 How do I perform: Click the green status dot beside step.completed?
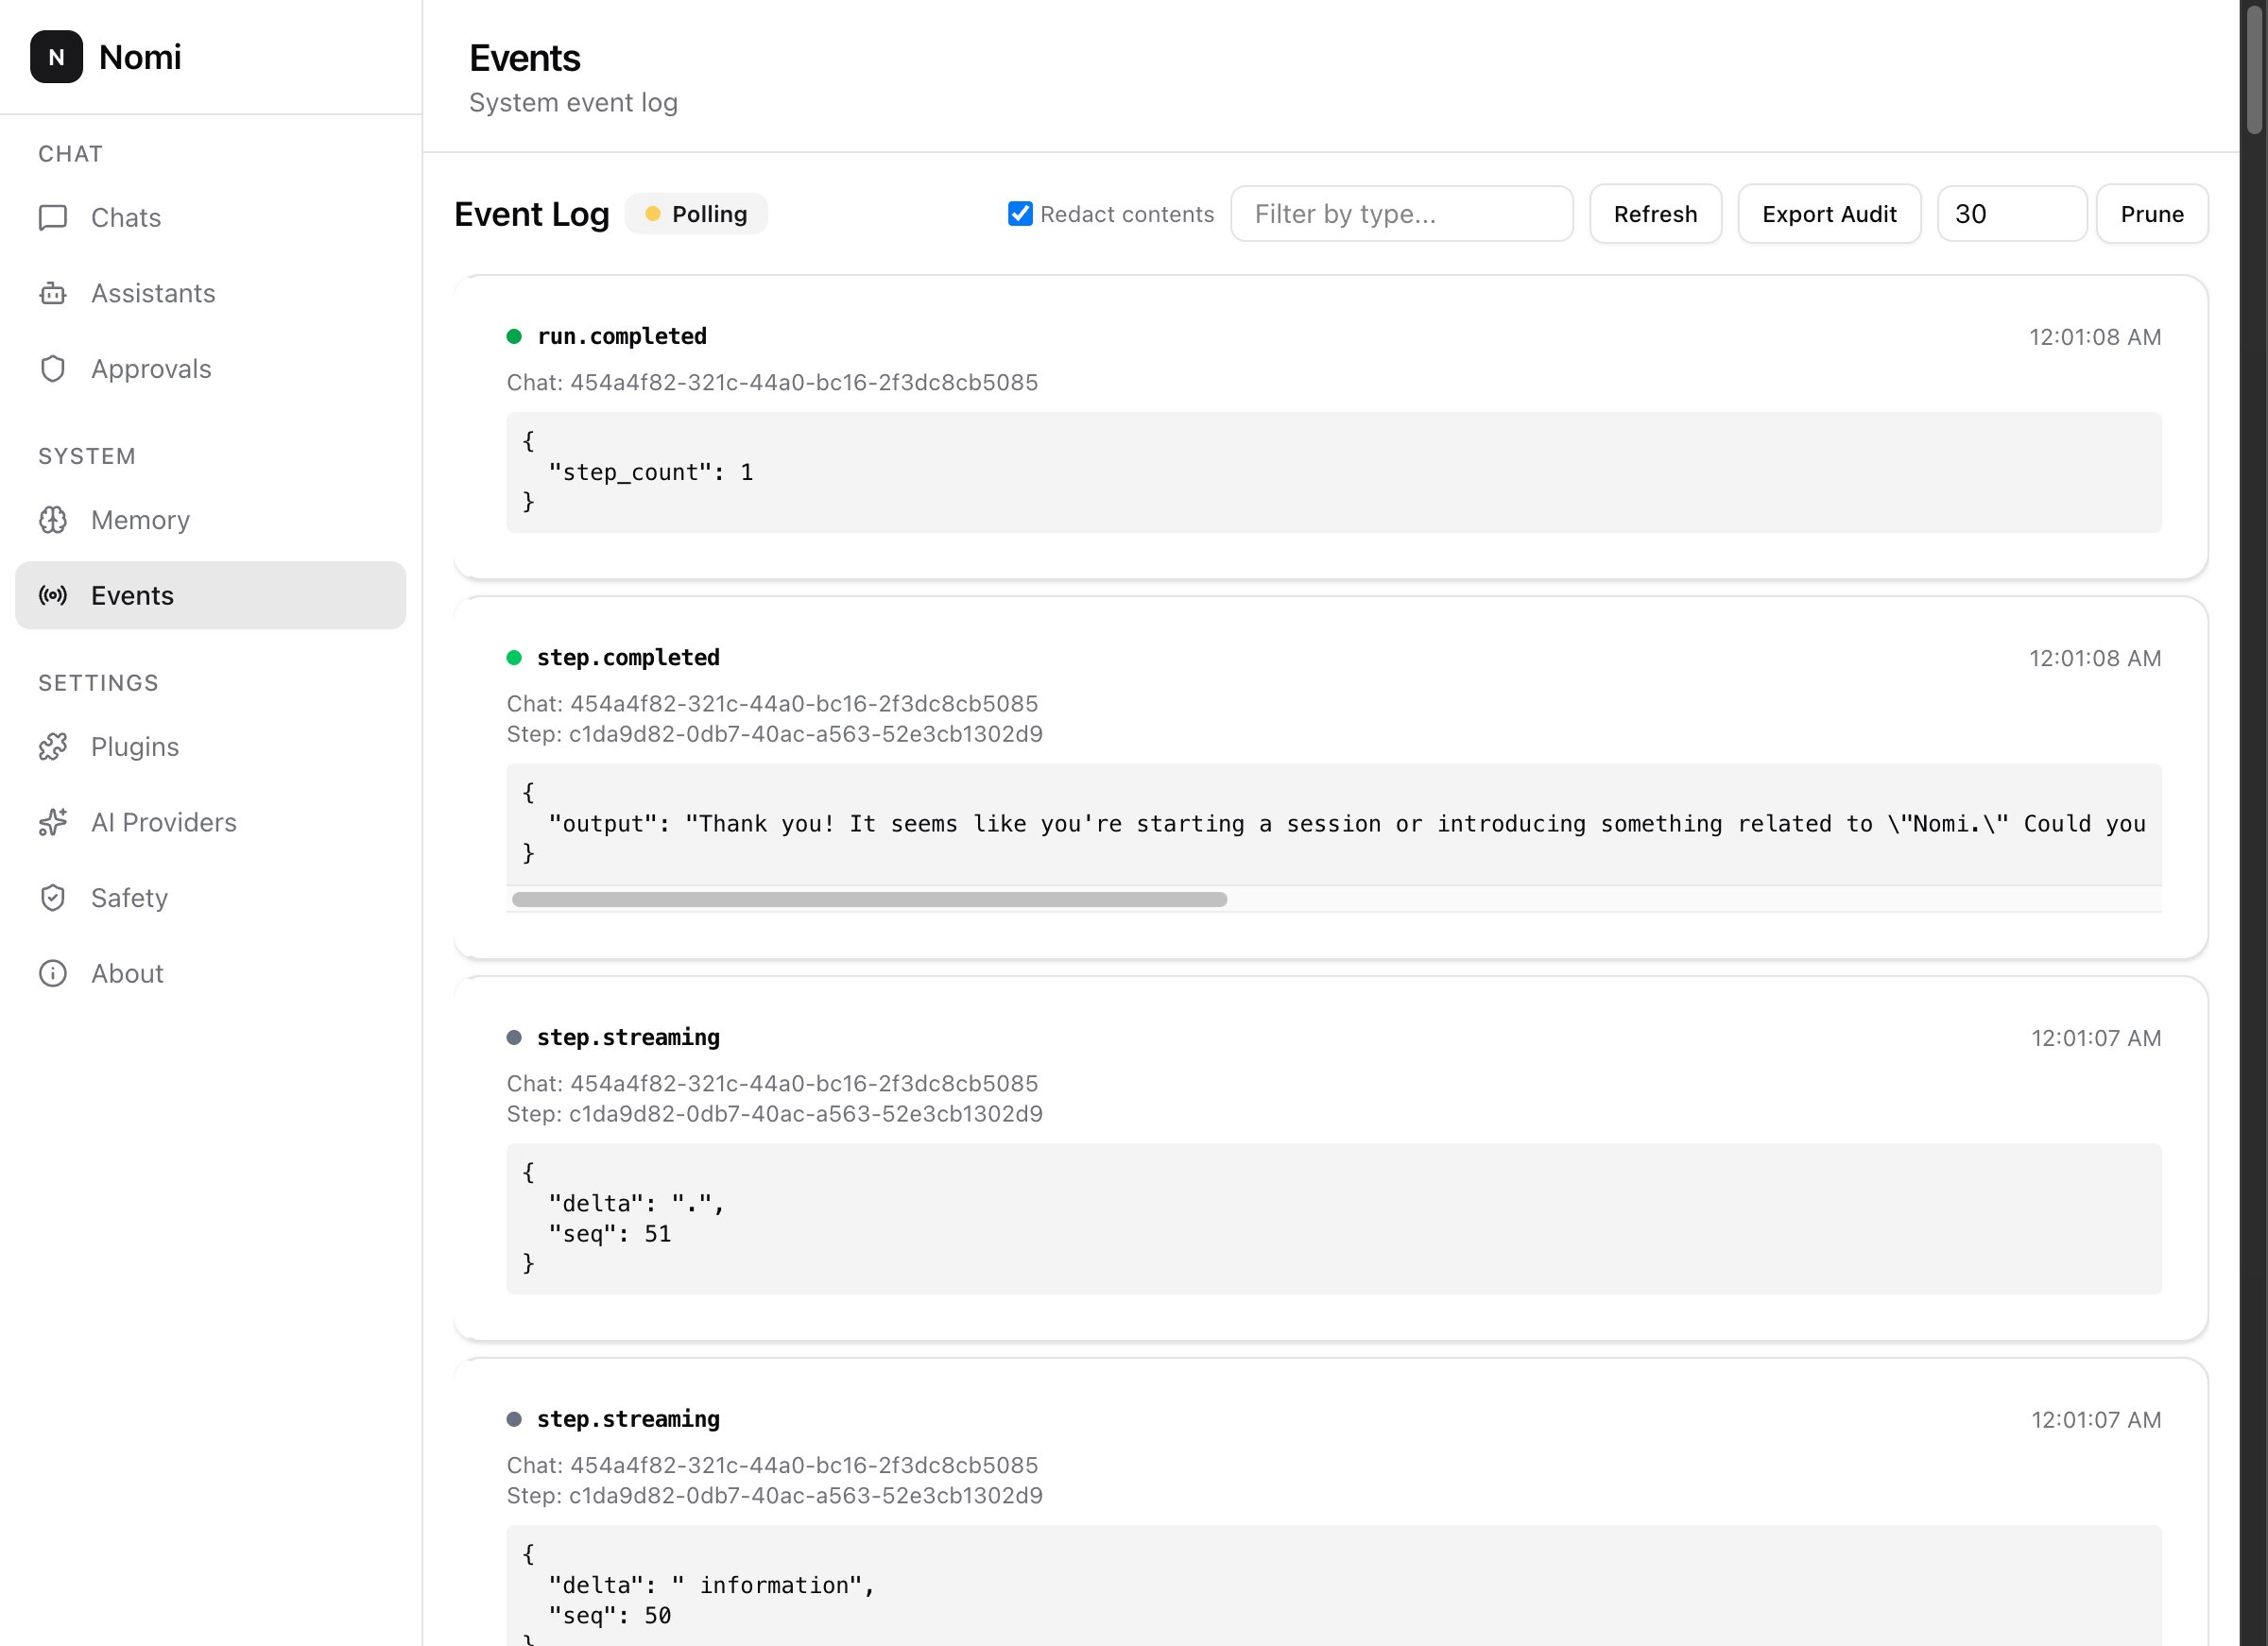click(514, 658)
